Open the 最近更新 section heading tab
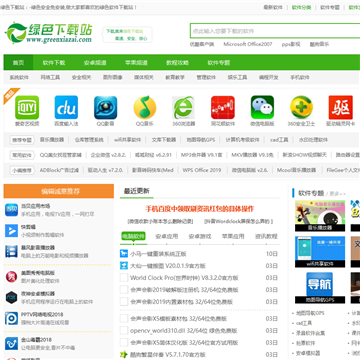This screenshot has height=360, width=360. (x=137, y=191)
